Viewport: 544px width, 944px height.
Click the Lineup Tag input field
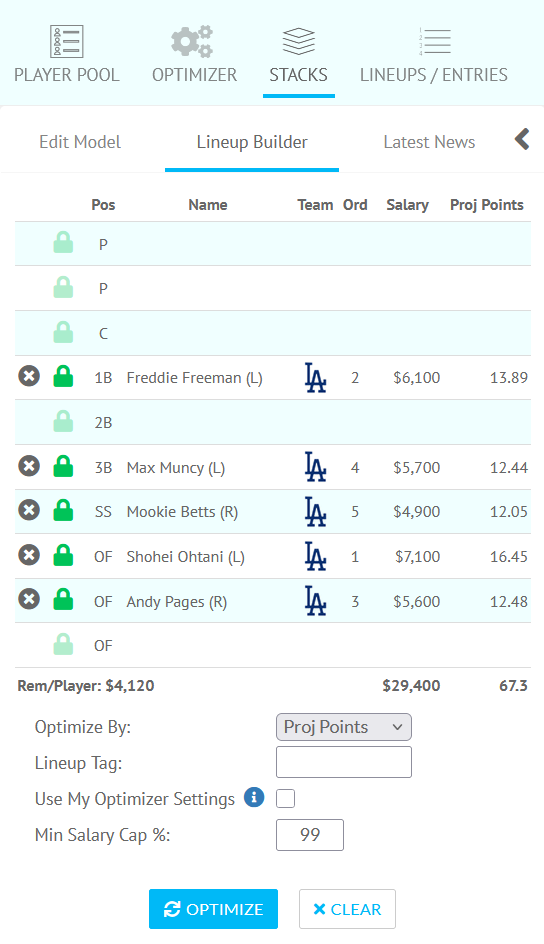pos(344,762)
